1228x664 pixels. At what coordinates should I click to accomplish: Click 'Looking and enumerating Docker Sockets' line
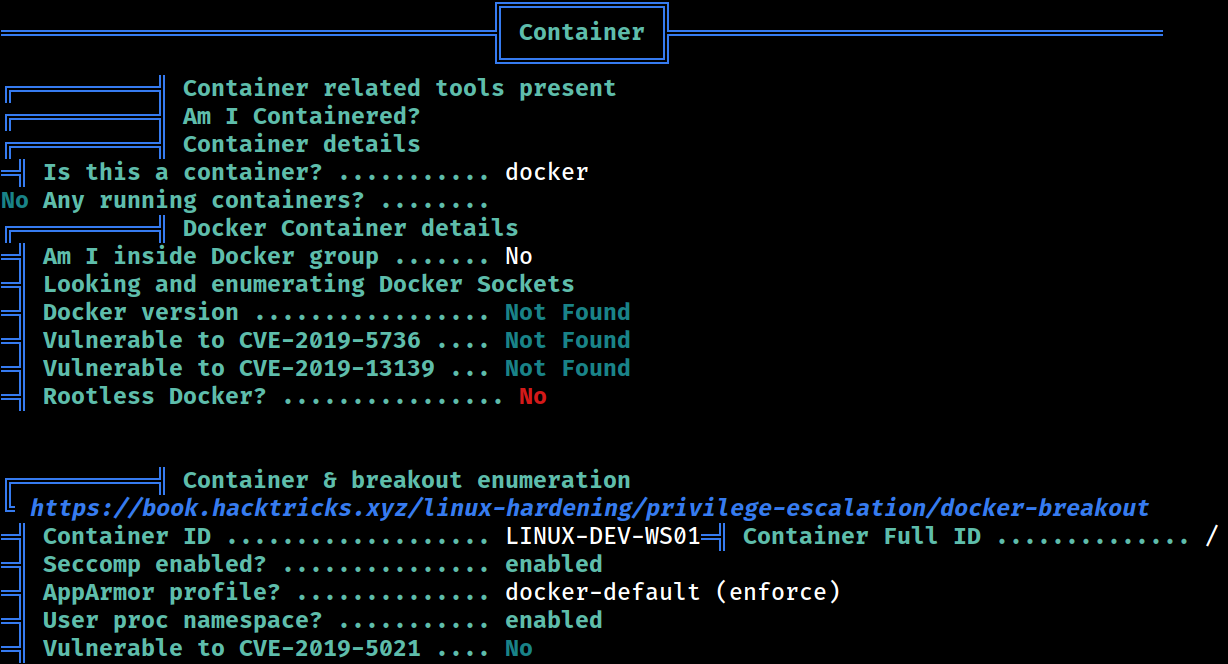coord(308,284)
